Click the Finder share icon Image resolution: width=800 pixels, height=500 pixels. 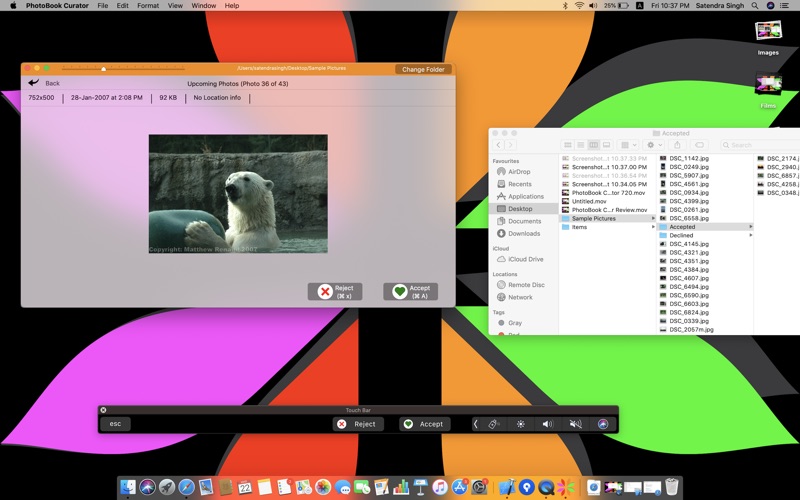[677, 145]
